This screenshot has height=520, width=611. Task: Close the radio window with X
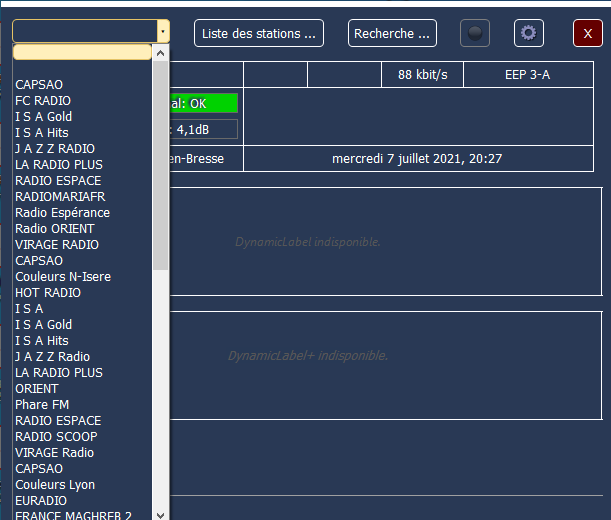point(588,33)
